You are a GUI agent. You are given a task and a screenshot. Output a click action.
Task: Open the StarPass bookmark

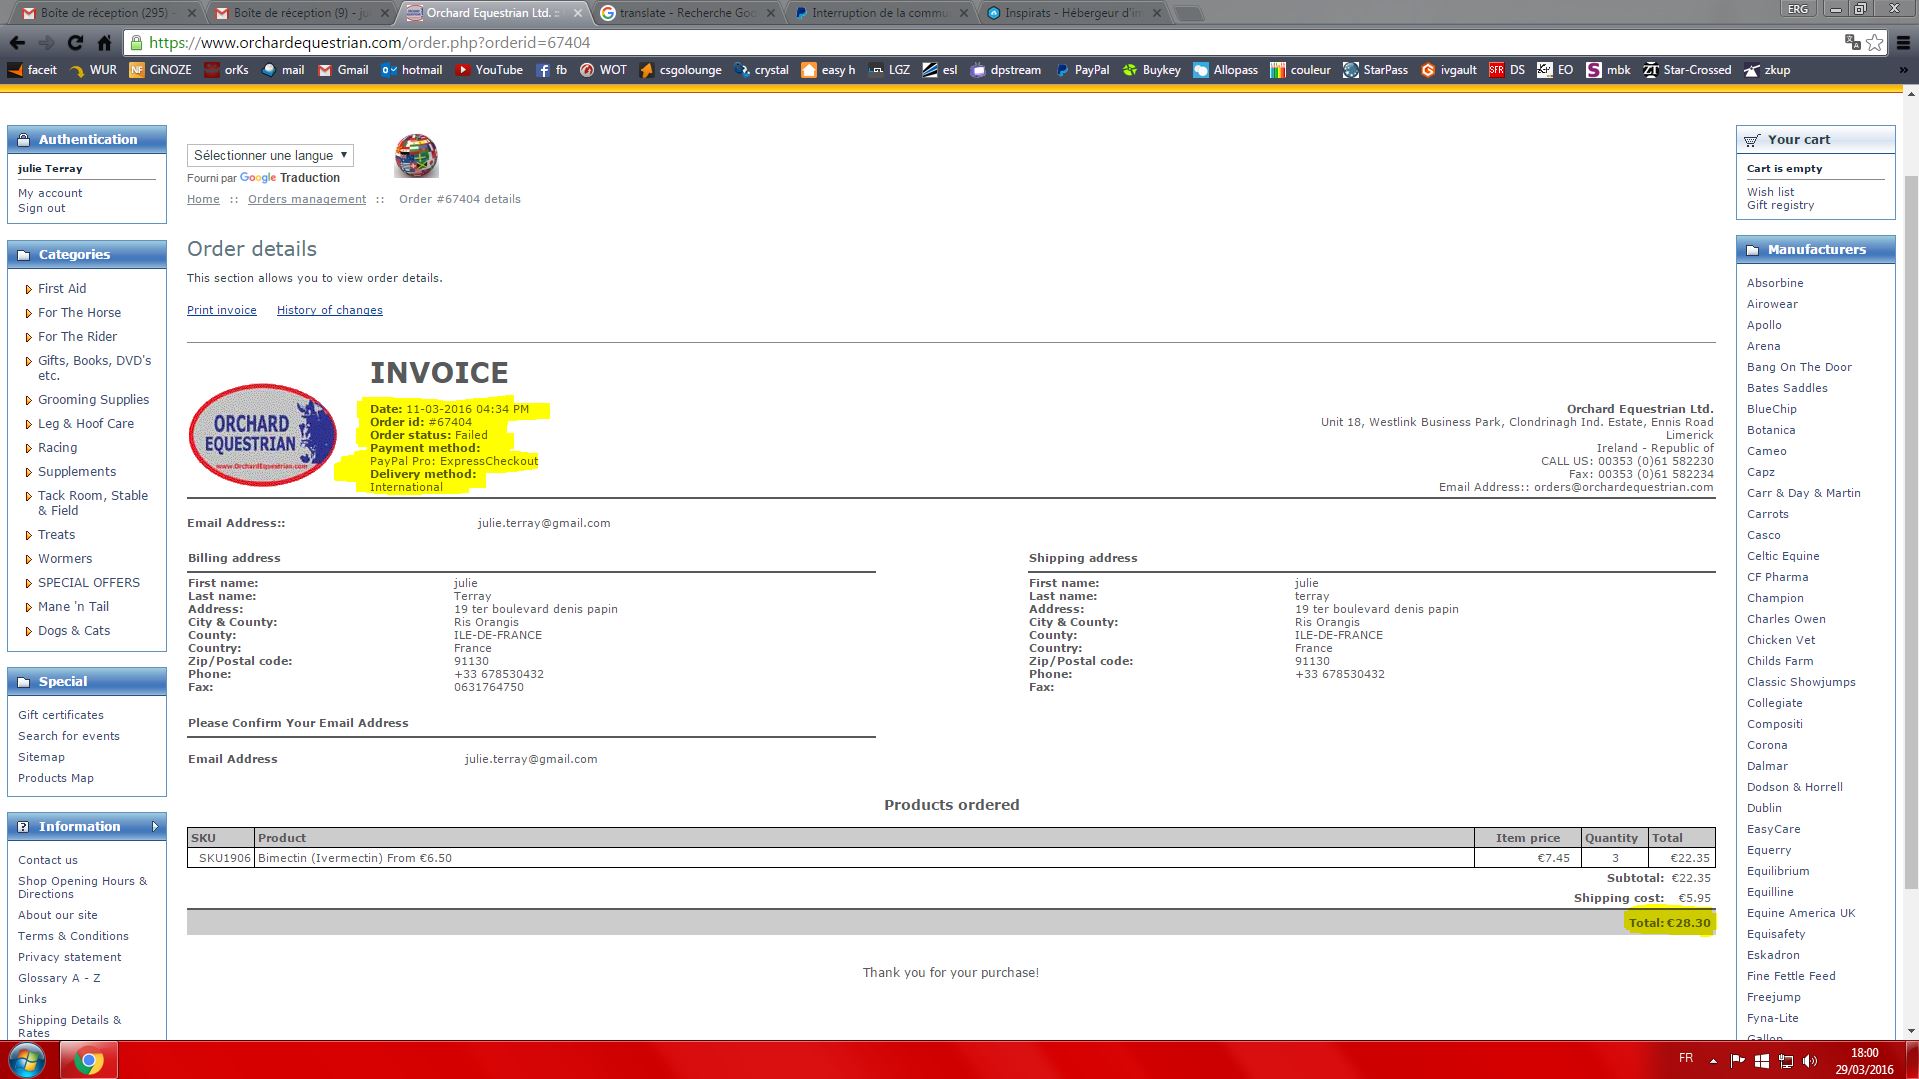click(x=1375, y=70)
